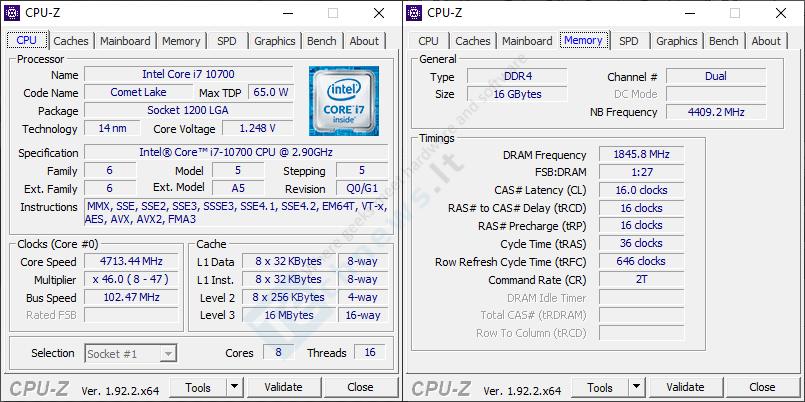805x402 pixels.
Task: Click L1 Data value 8 x 32 KBytes
Action: pyautogui.click(x=289, y=261)
